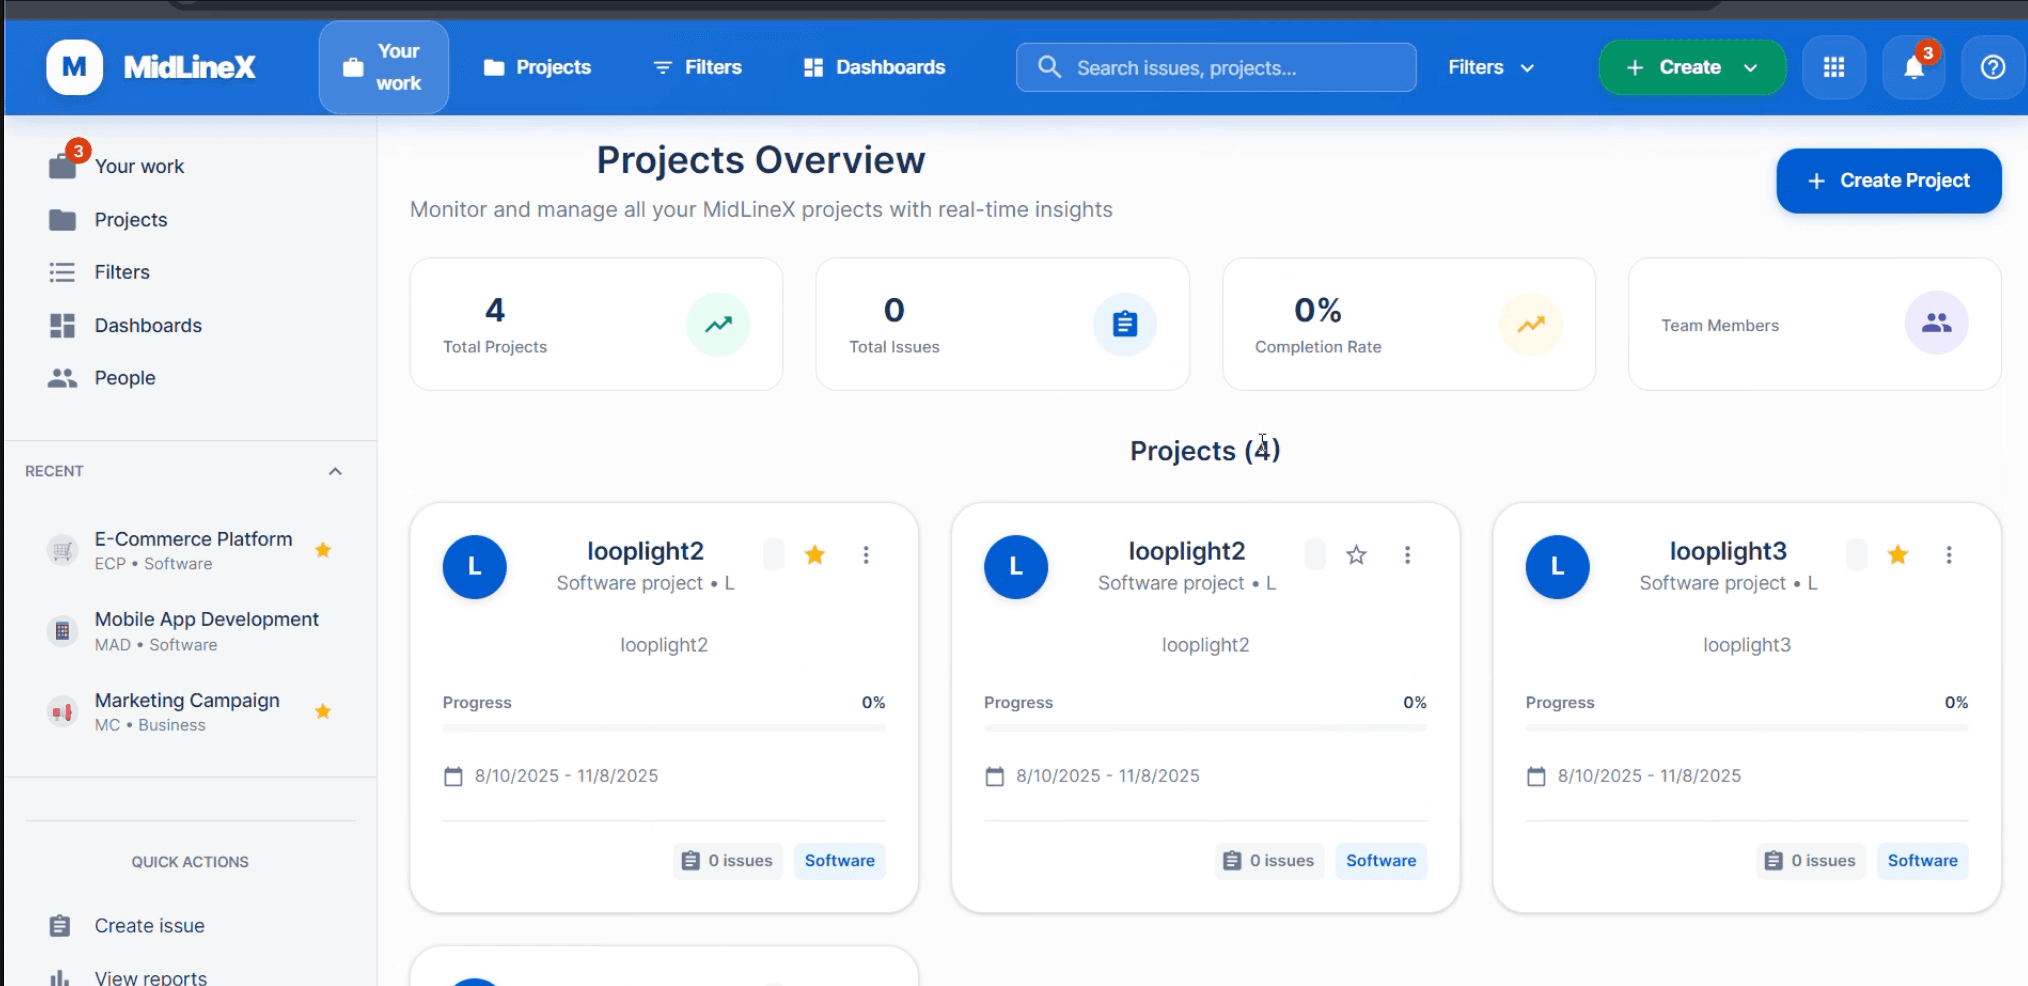Switch to the Projects tab in top navigation

[537, 67]
